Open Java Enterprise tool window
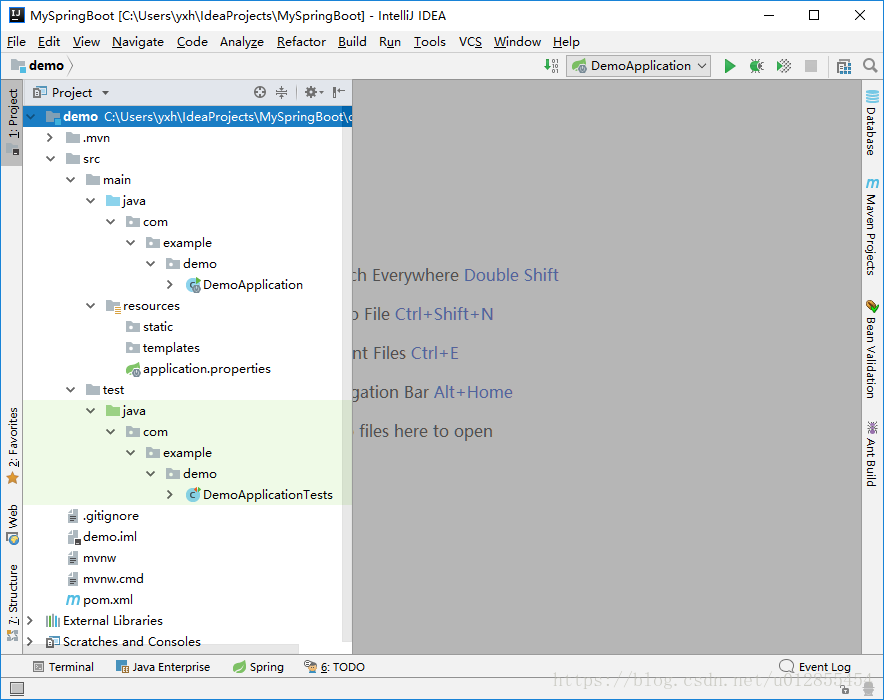Viewport: 884px width, 700px height. 163,667
